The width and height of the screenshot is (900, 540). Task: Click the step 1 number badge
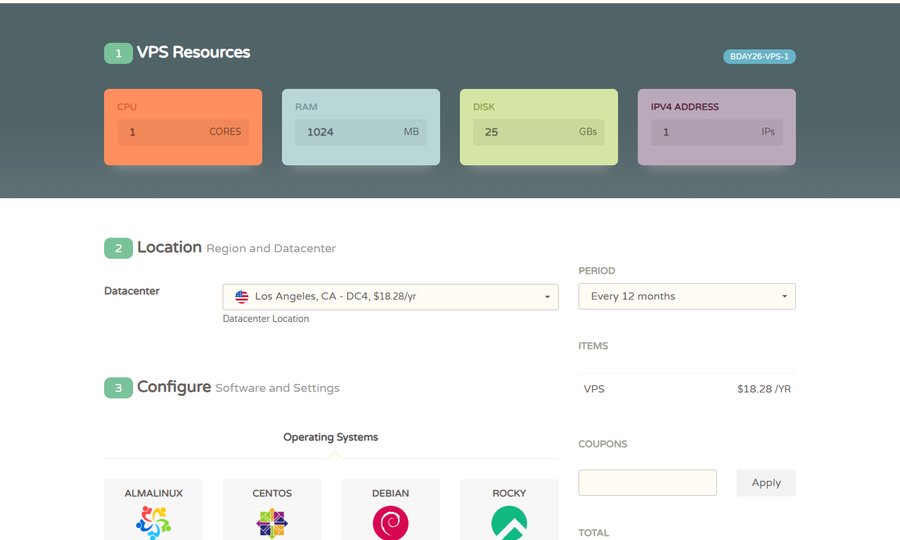[118, 53]
